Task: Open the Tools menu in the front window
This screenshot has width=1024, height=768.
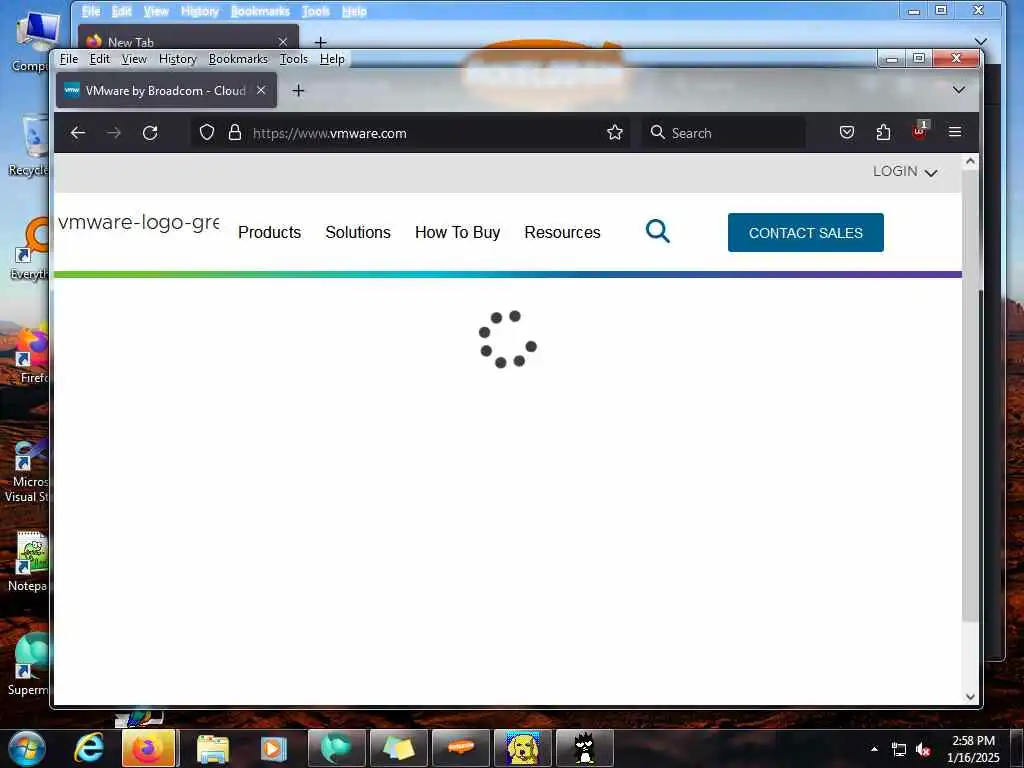Action: (294, 59)
